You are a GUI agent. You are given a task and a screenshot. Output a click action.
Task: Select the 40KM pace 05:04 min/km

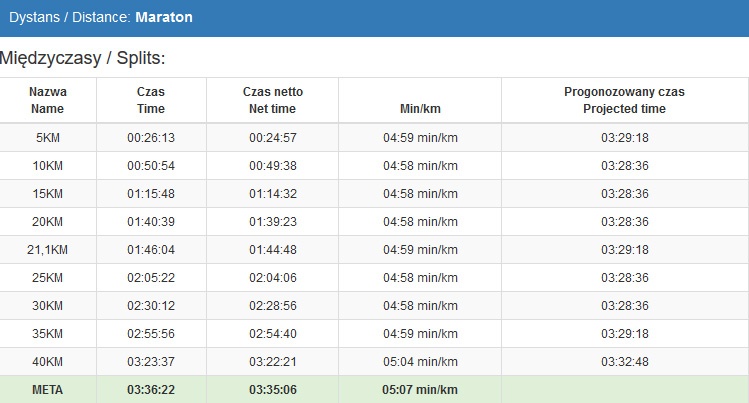pyautogui.click(x=420, y=362)
